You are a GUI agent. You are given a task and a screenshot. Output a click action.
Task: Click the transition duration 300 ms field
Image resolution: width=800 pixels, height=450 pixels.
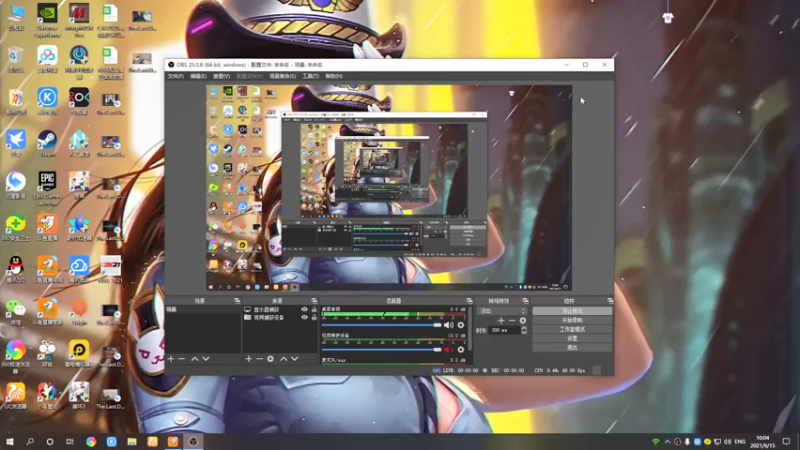coord(505,331)
